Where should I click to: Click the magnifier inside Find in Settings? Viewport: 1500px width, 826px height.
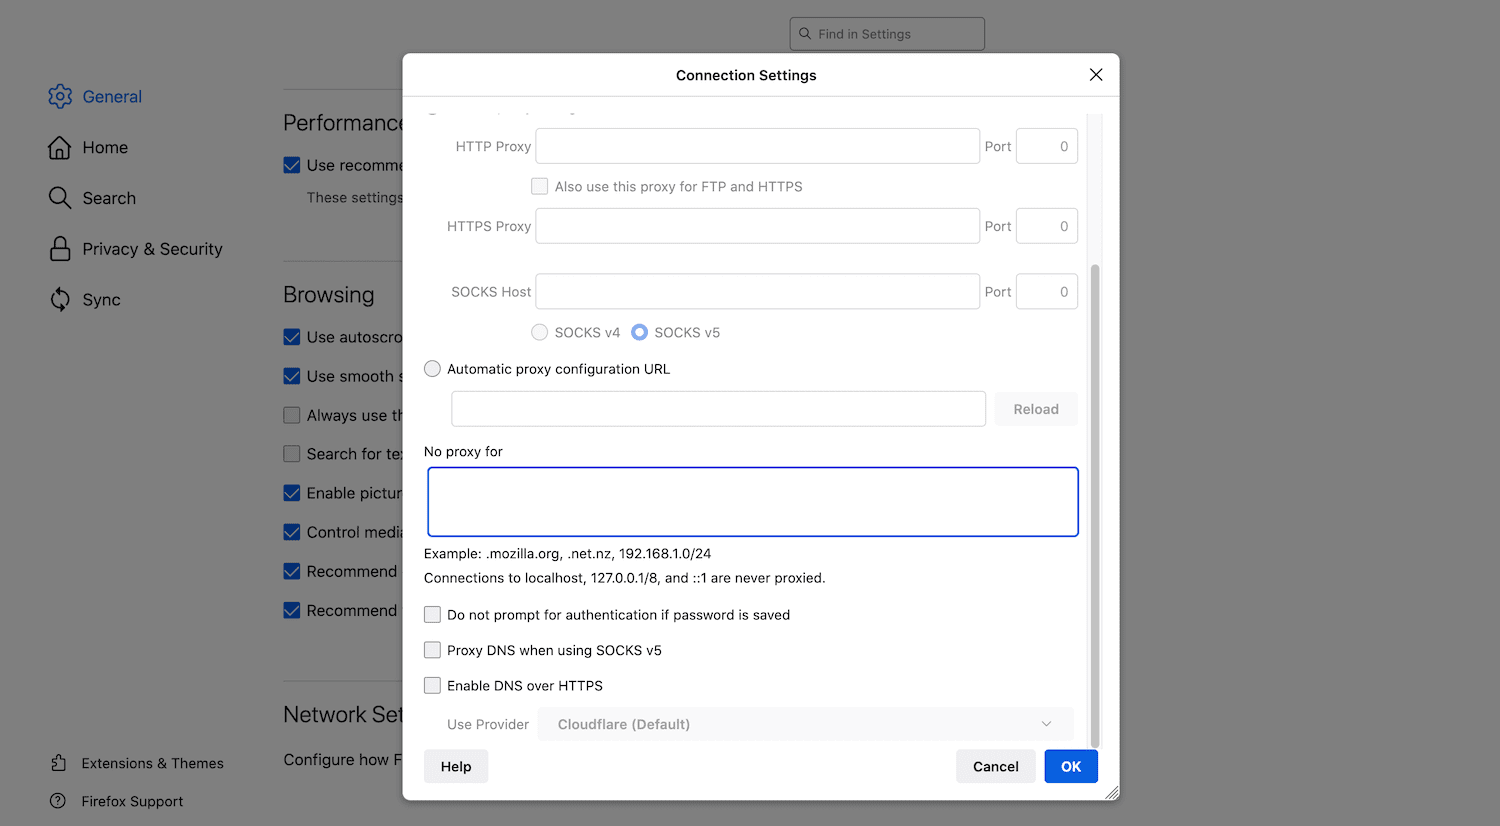click(x=805, y=33)
